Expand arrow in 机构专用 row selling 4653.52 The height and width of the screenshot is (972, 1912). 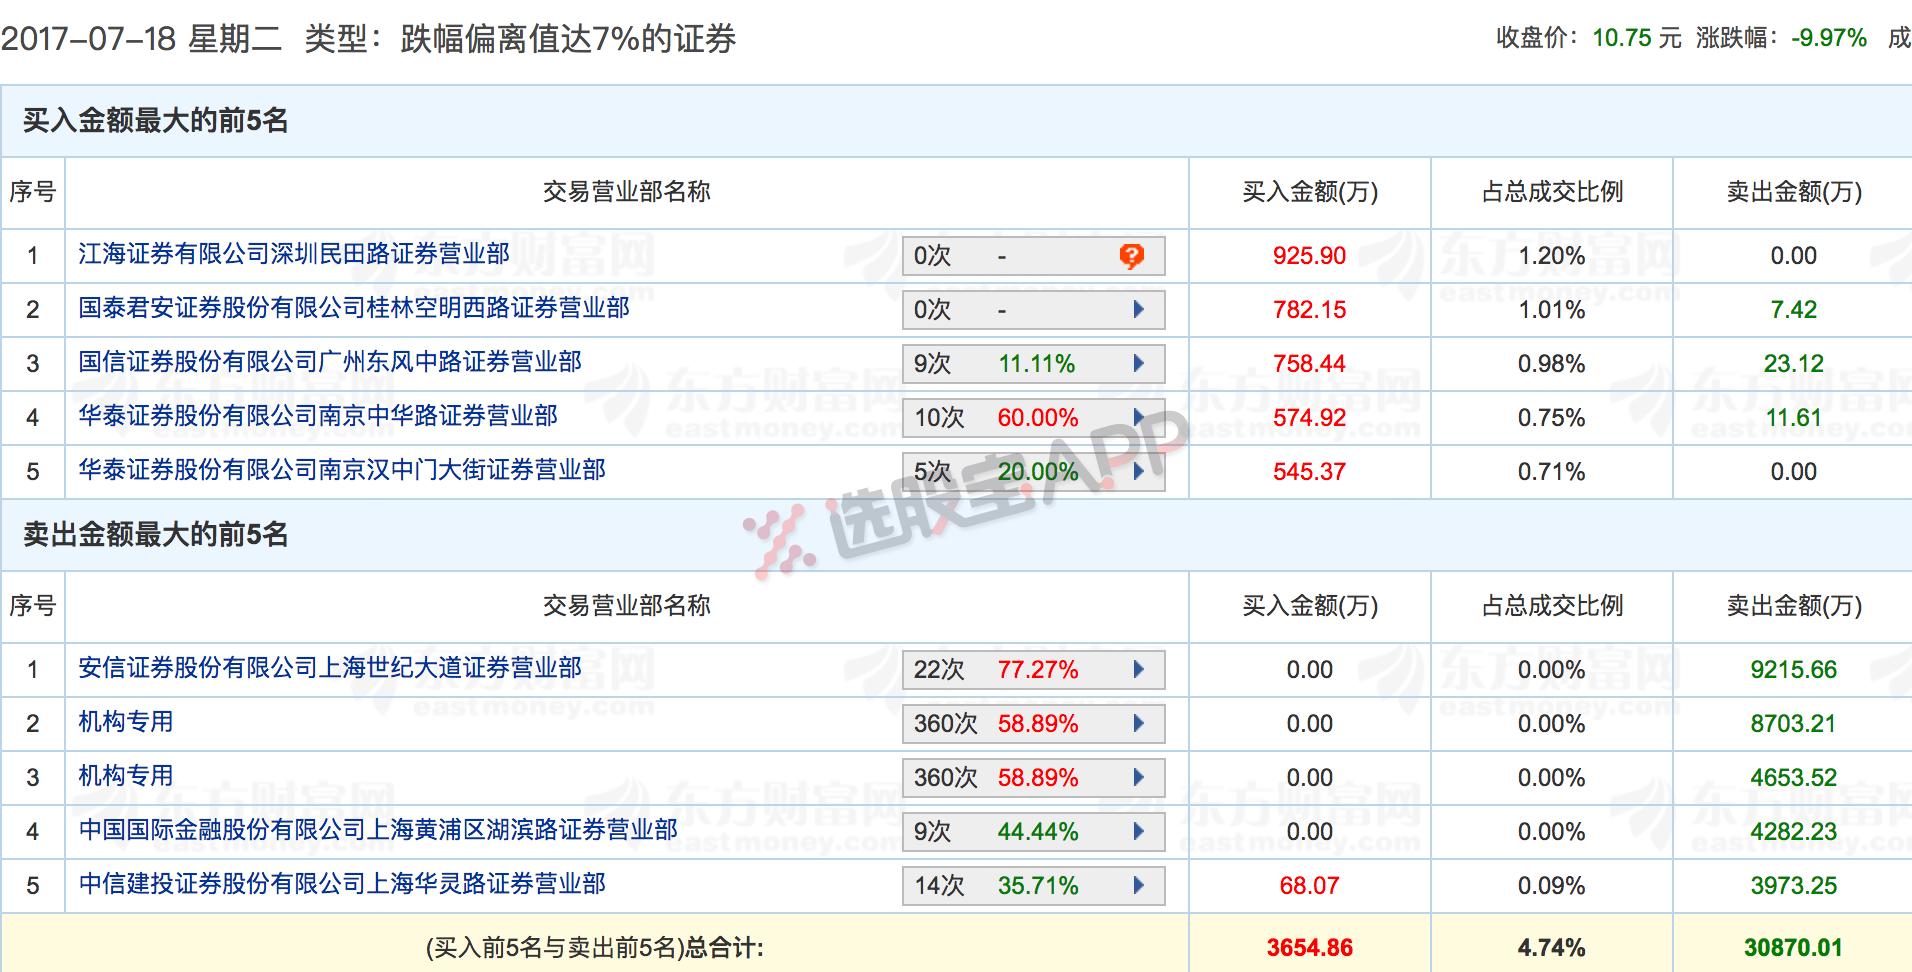(x=1138, y=778)
